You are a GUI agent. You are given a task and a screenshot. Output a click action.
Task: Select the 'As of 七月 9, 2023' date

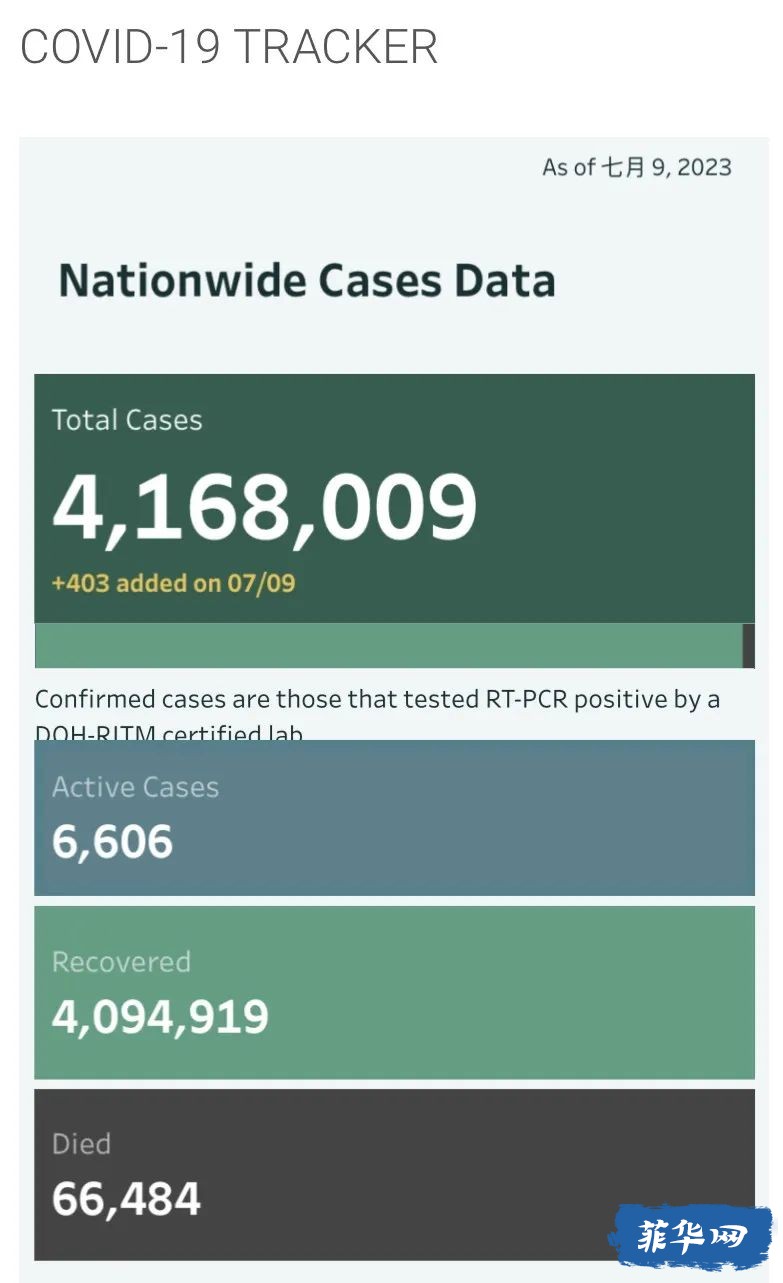[x=636, y=167]
